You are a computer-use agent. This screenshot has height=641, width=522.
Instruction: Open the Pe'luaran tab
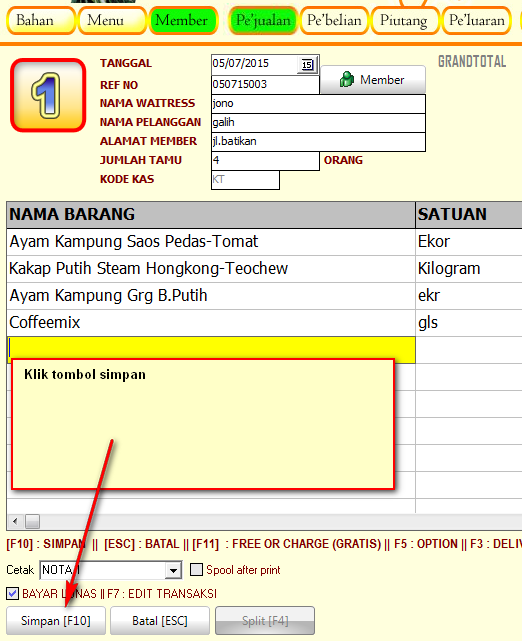[476, 20]
